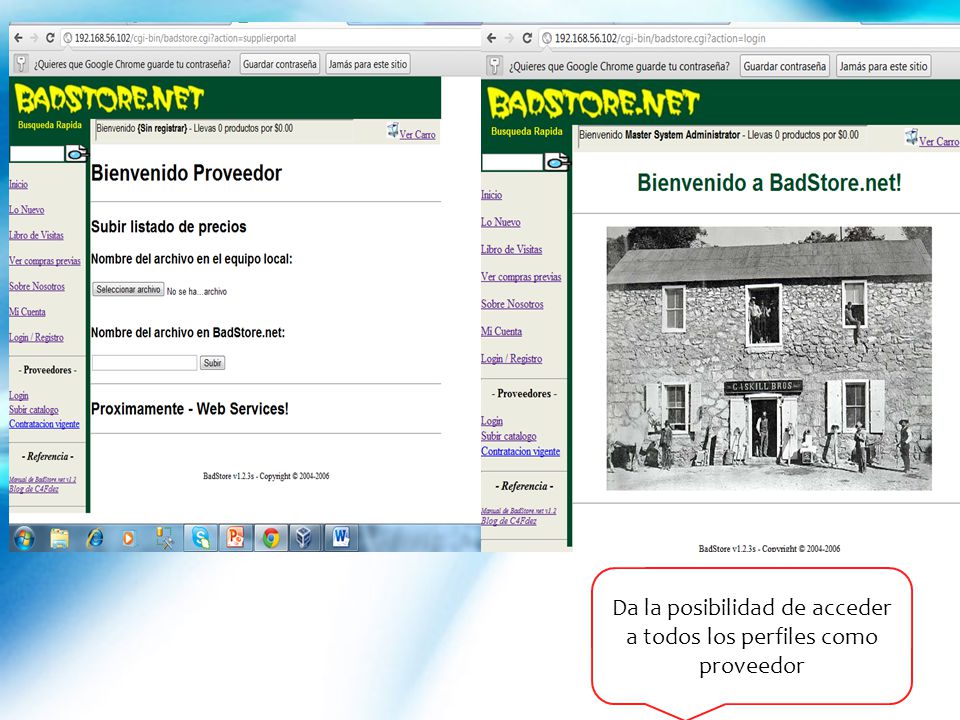The height and width of the screenshot is (720, 960).
Task: Open Proveedores Login link in left window
Action: click(x=18, y=396)
